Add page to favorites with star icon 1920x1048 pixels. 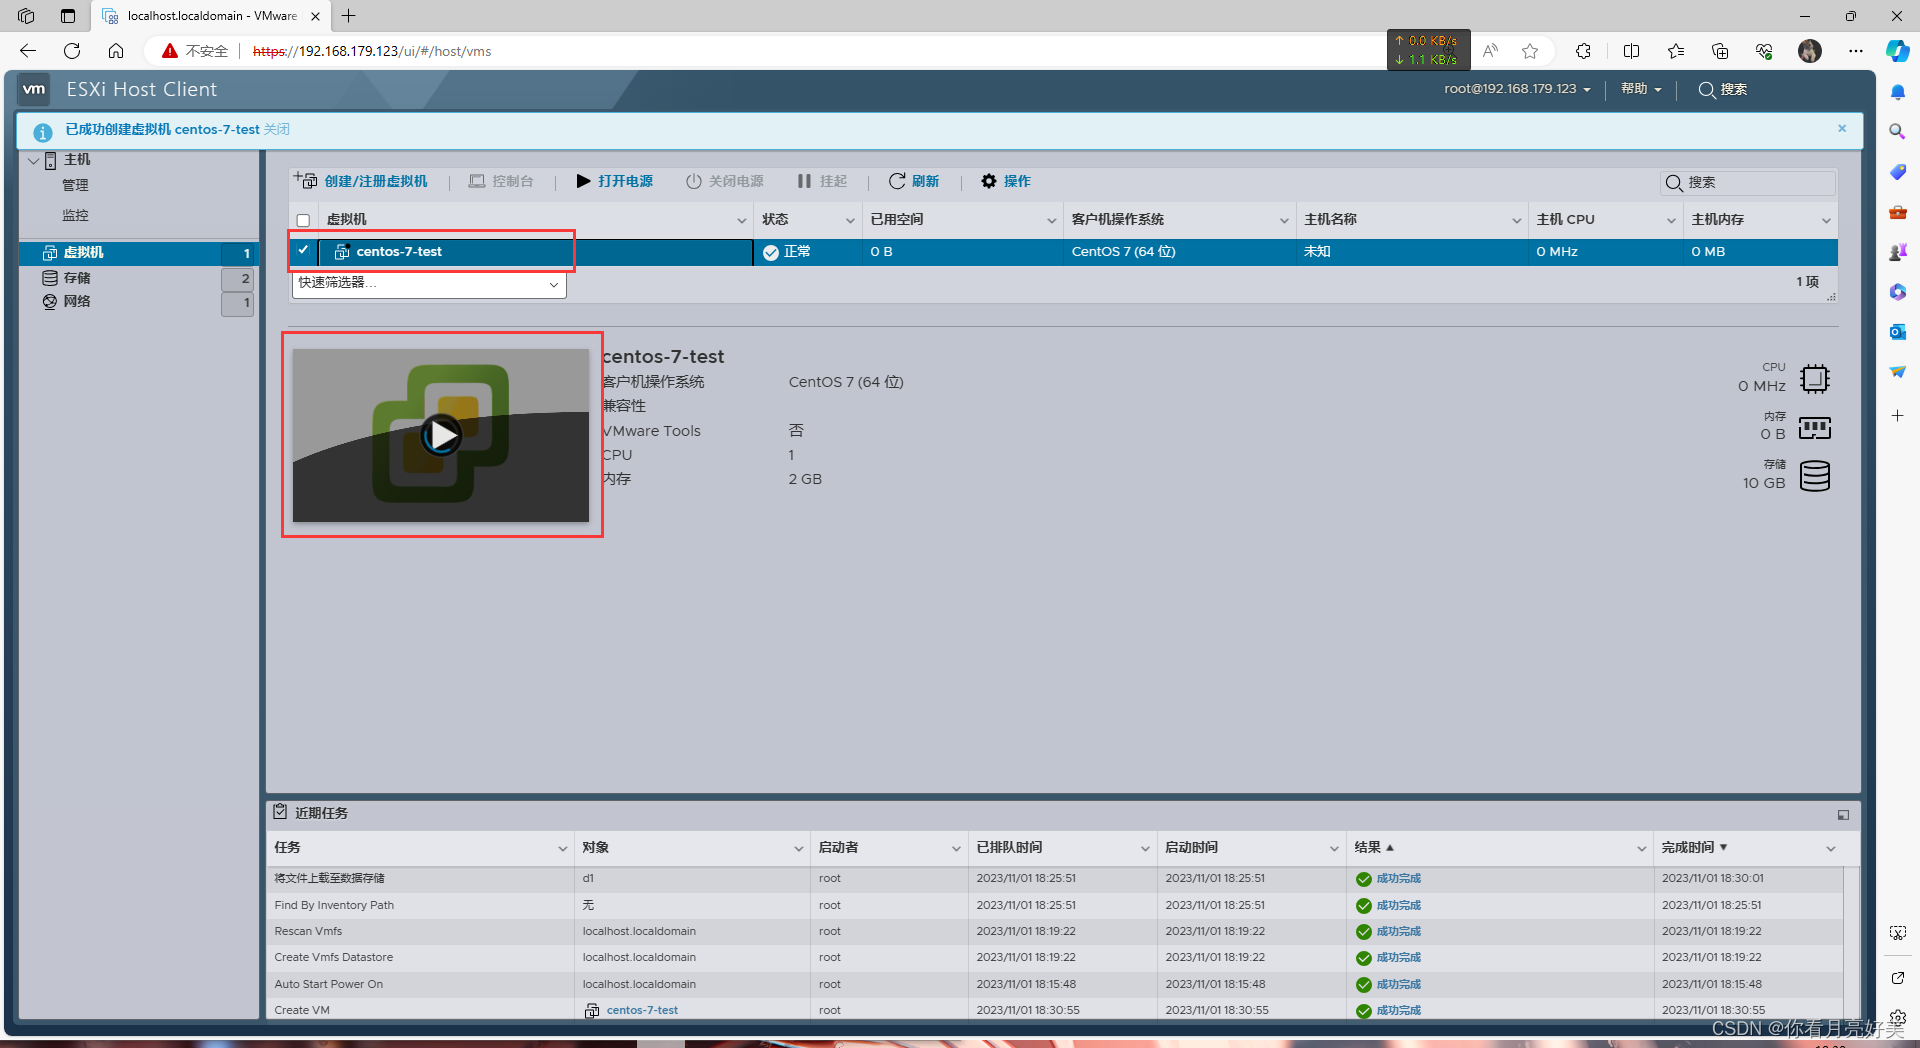1530,51
